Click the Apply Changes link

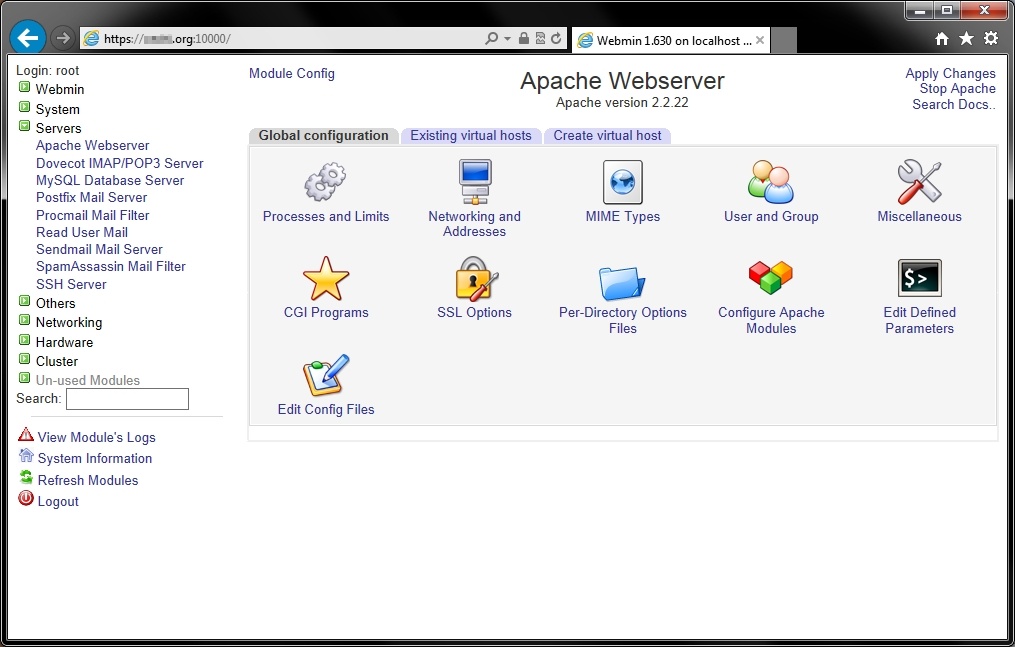(950, 73)
